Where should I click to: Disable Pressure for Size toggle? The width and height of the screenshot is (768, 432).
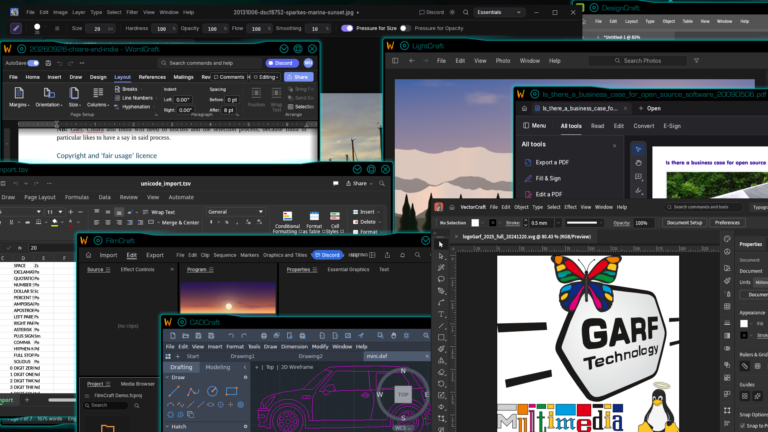[347, 28]
